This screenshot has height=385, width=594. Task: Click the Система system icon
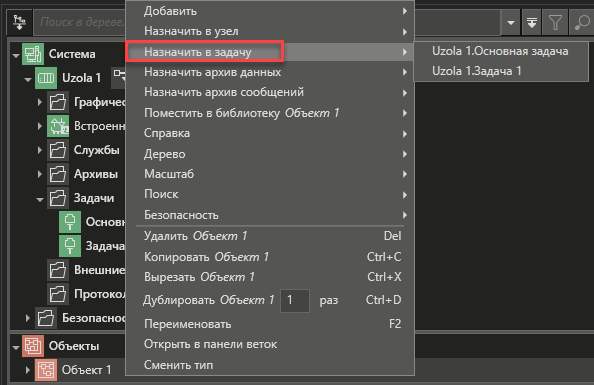[33, 54]
